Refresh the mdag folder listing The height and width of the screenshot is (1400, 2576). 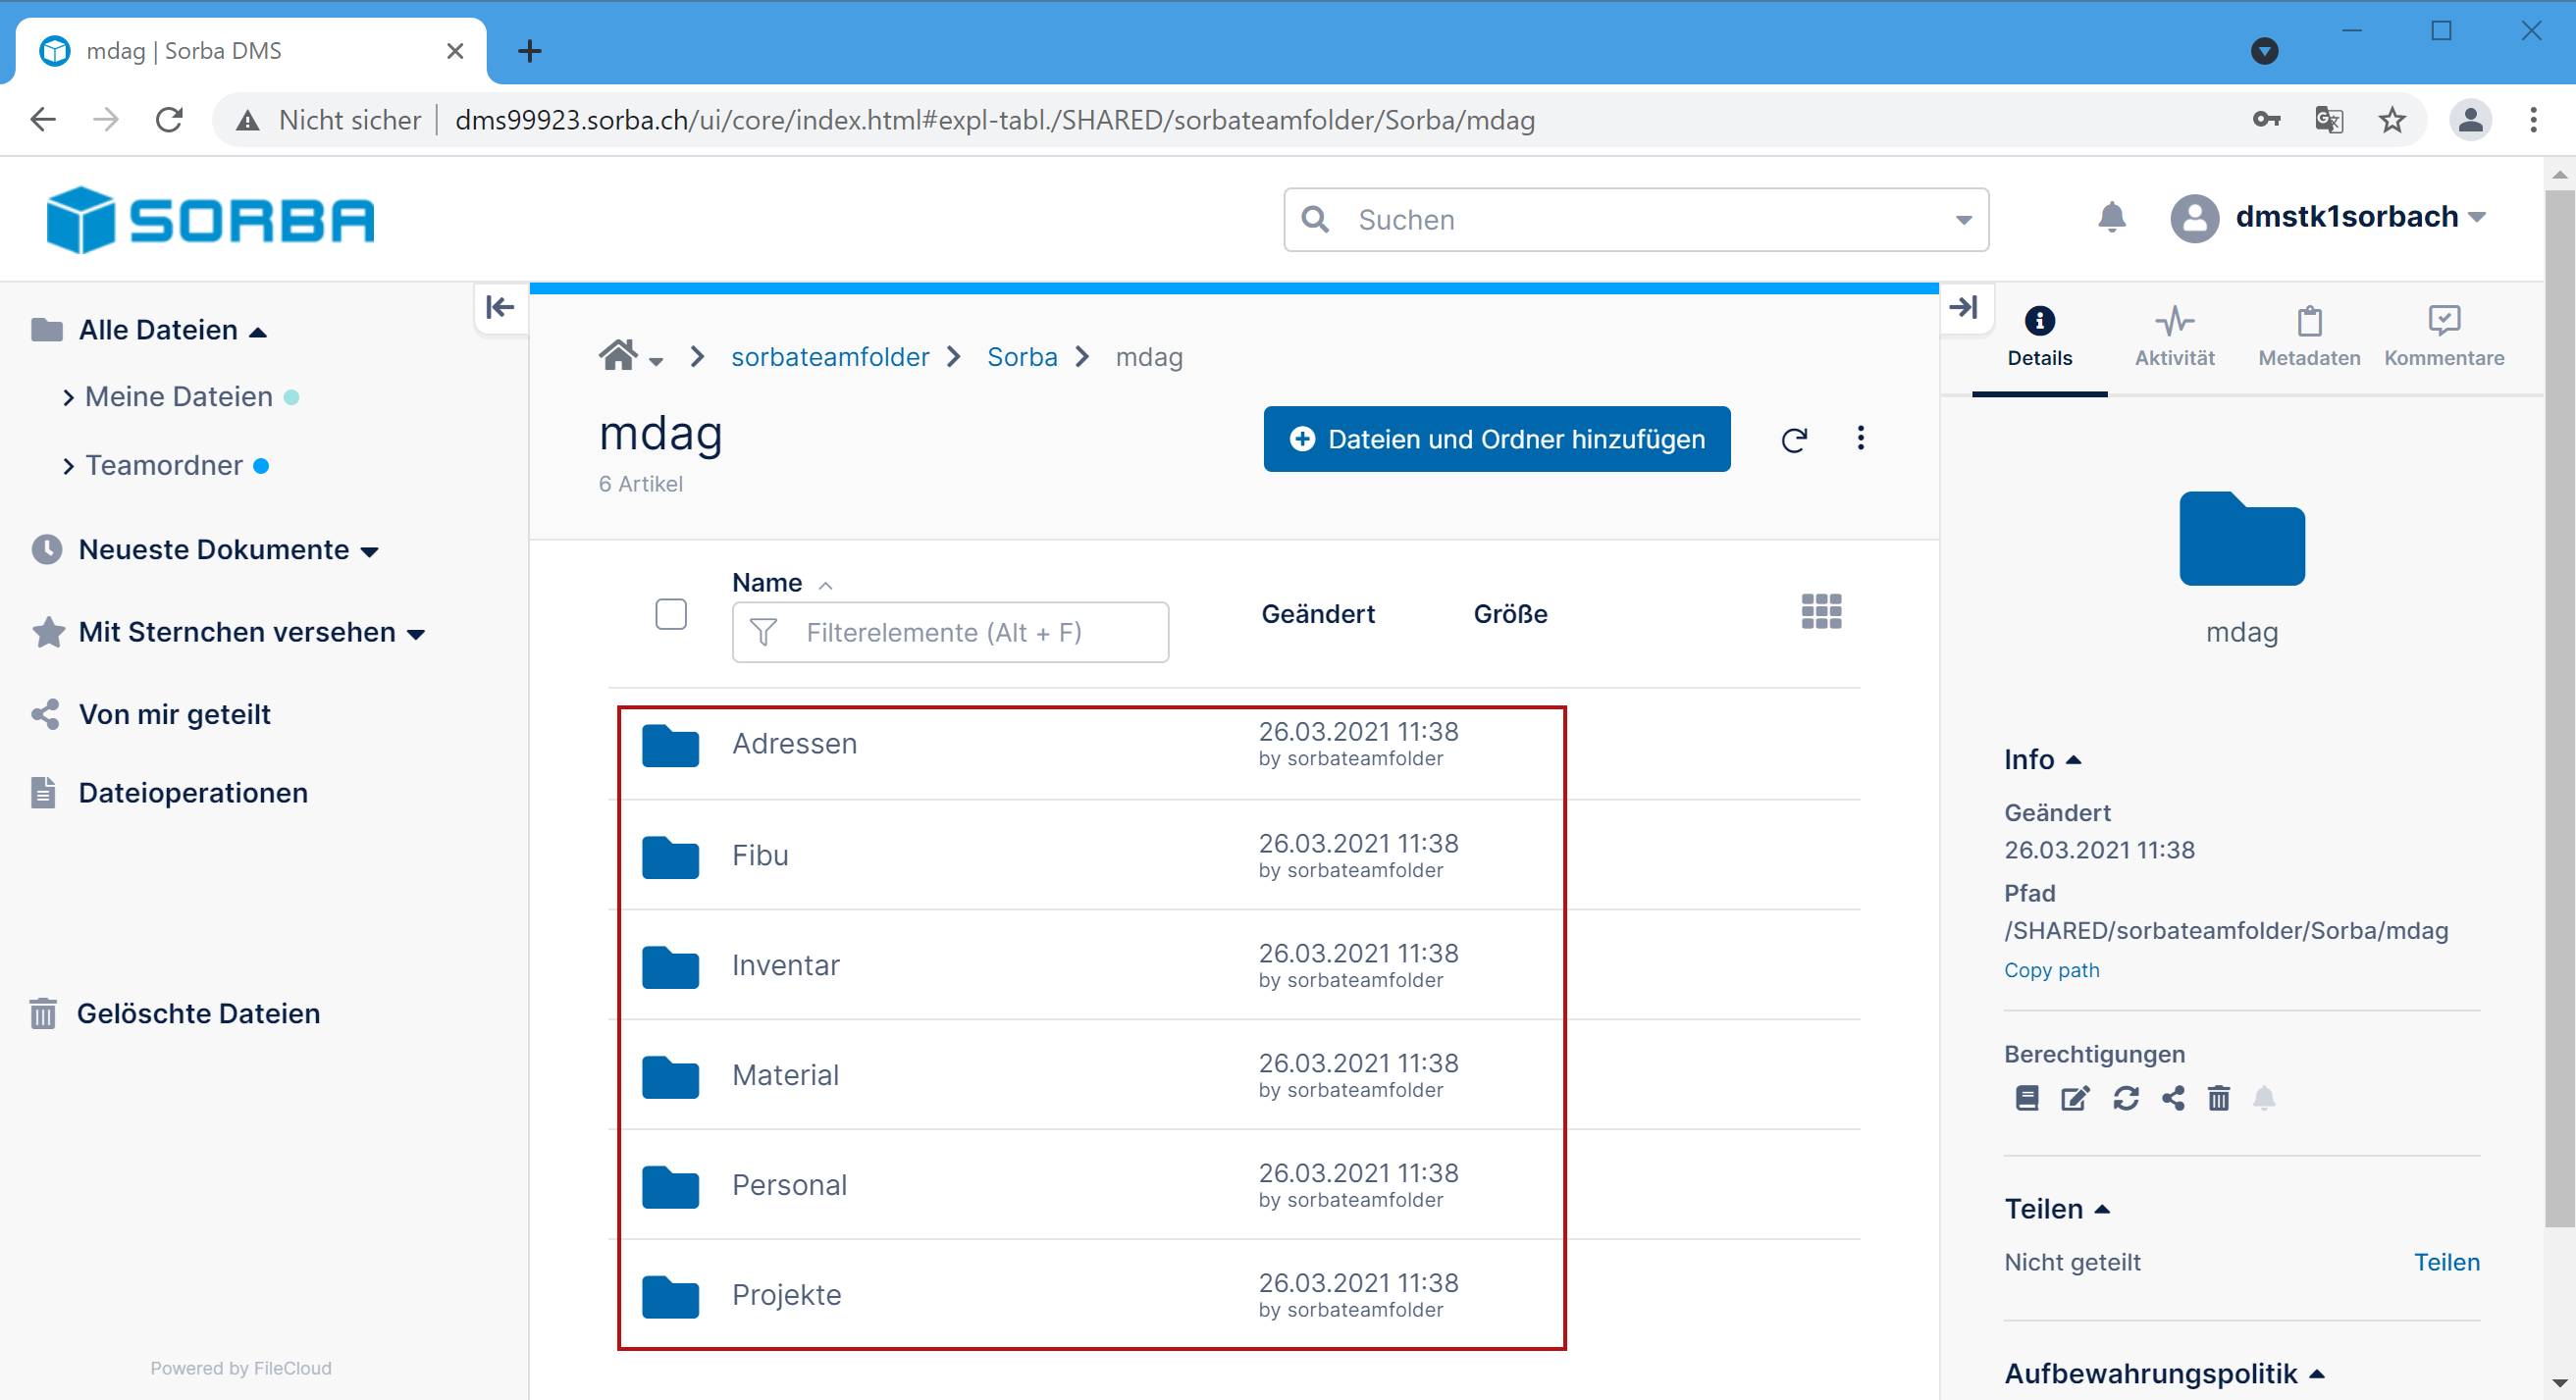tap(1794, 440)
